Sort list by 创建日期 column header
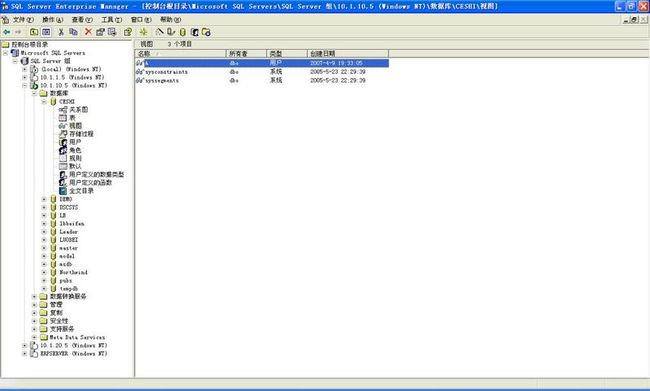 [x=348, y=53]
